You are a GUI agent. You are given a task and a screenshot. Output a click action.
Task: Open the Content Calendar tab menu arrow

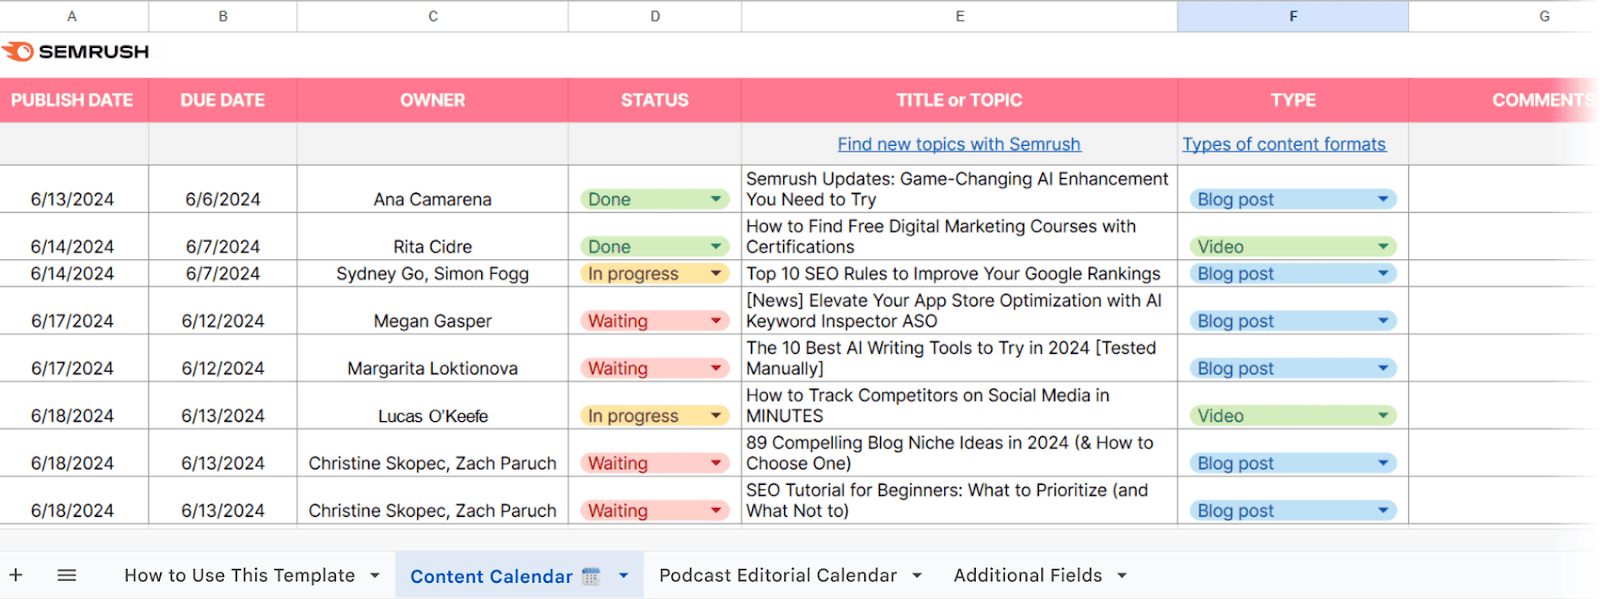click(624, 576)
